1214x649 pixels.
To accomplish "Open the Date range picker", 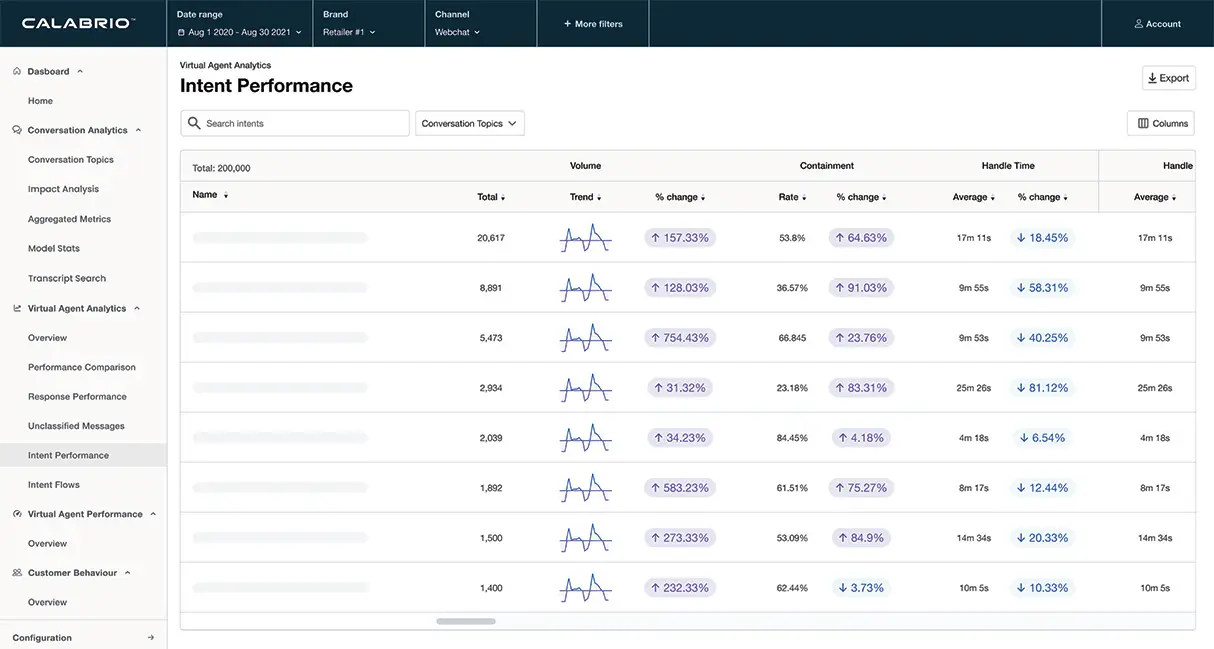I will click(x=239, y=32).
